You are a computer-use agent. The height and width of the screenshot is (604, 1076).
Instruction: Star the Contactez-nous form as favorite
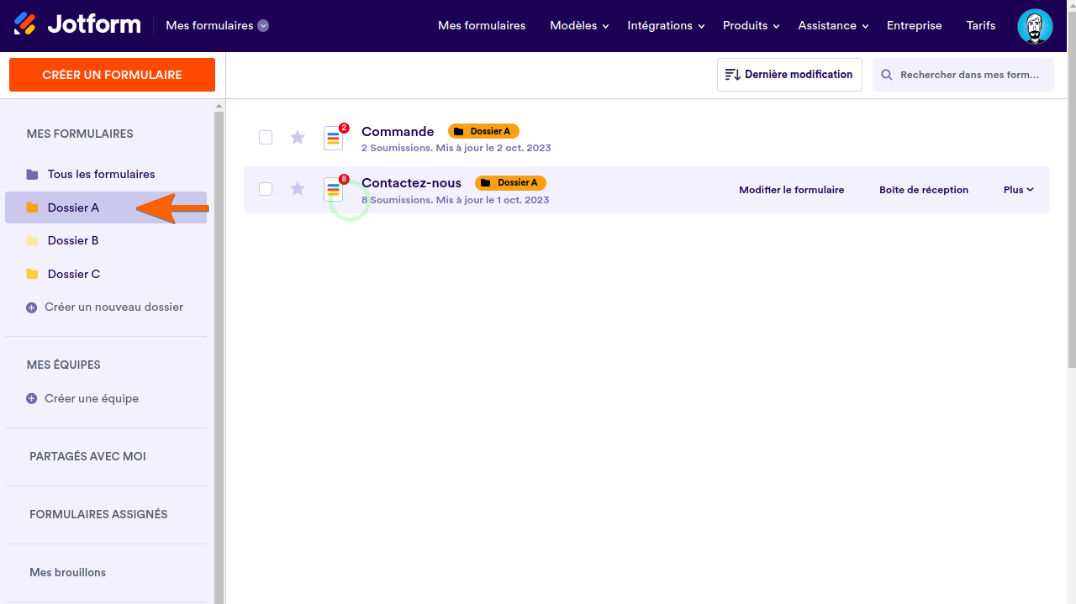pyautogui.click(x=297, y=189)
